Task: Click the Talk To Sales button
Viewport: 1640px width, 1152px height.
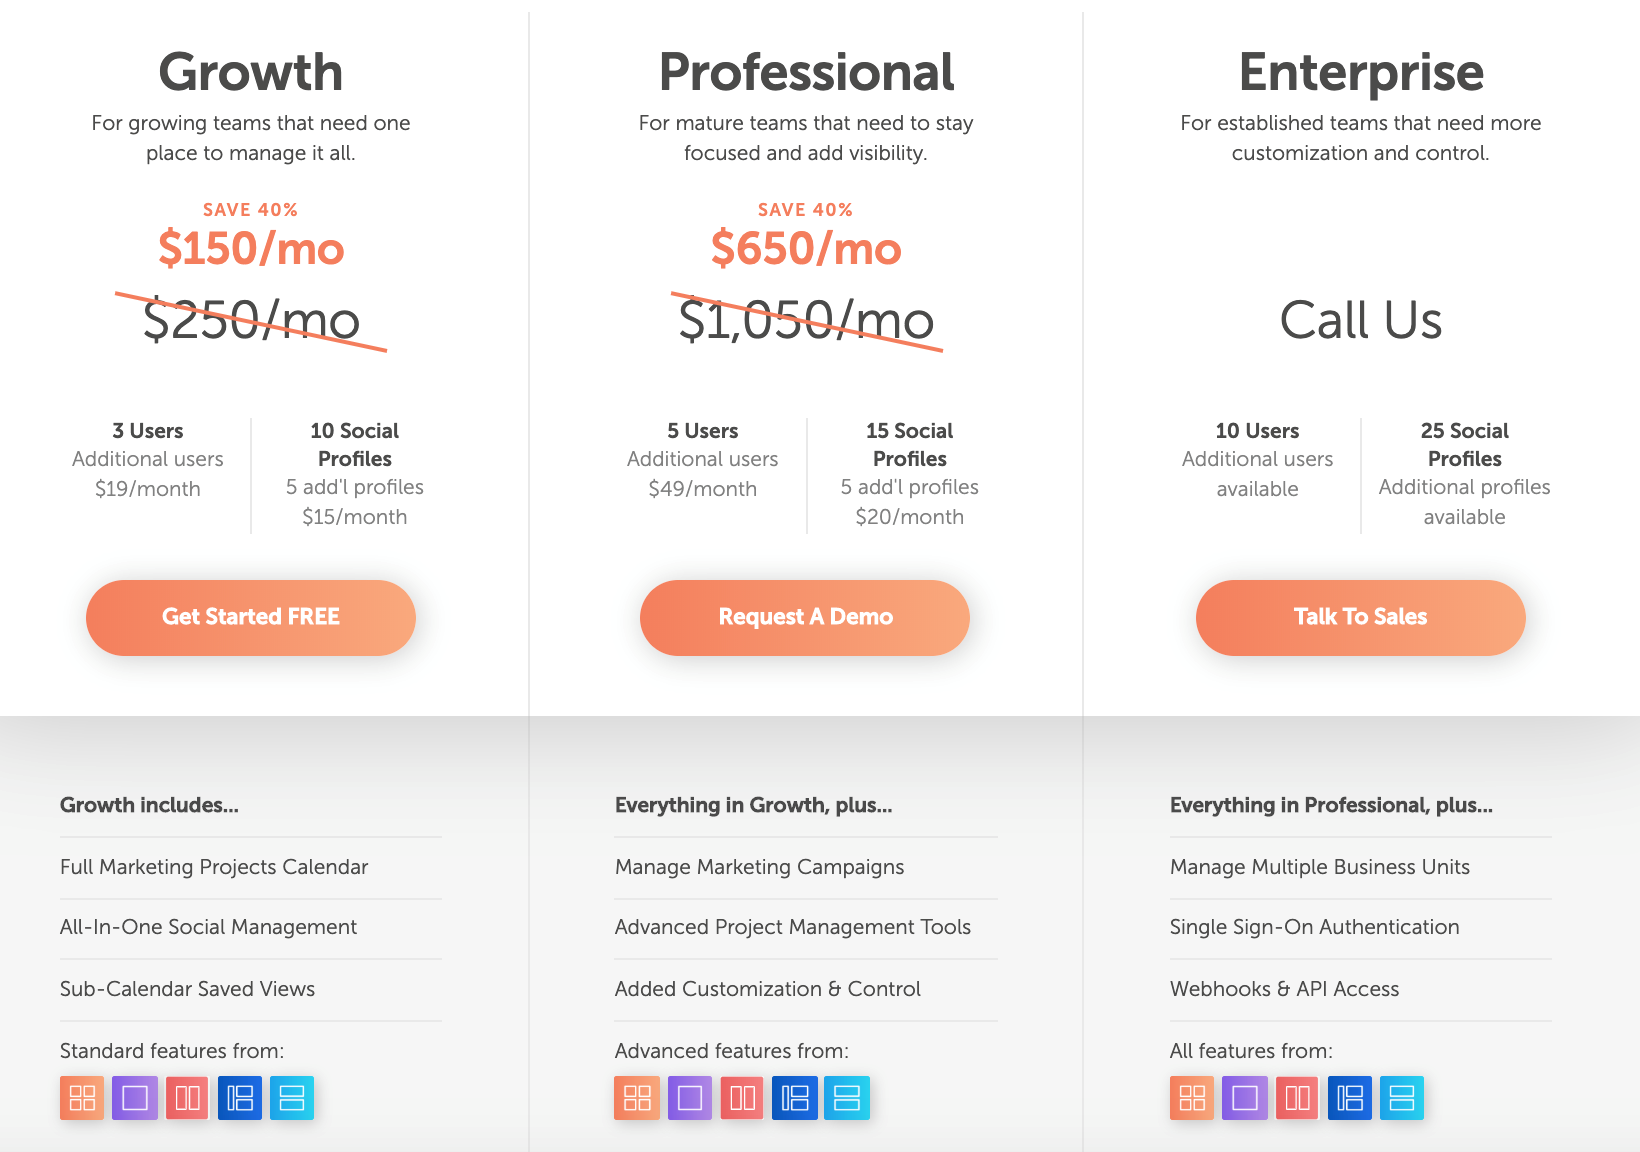Action: pyautogui.click(x=1360, y=617)
